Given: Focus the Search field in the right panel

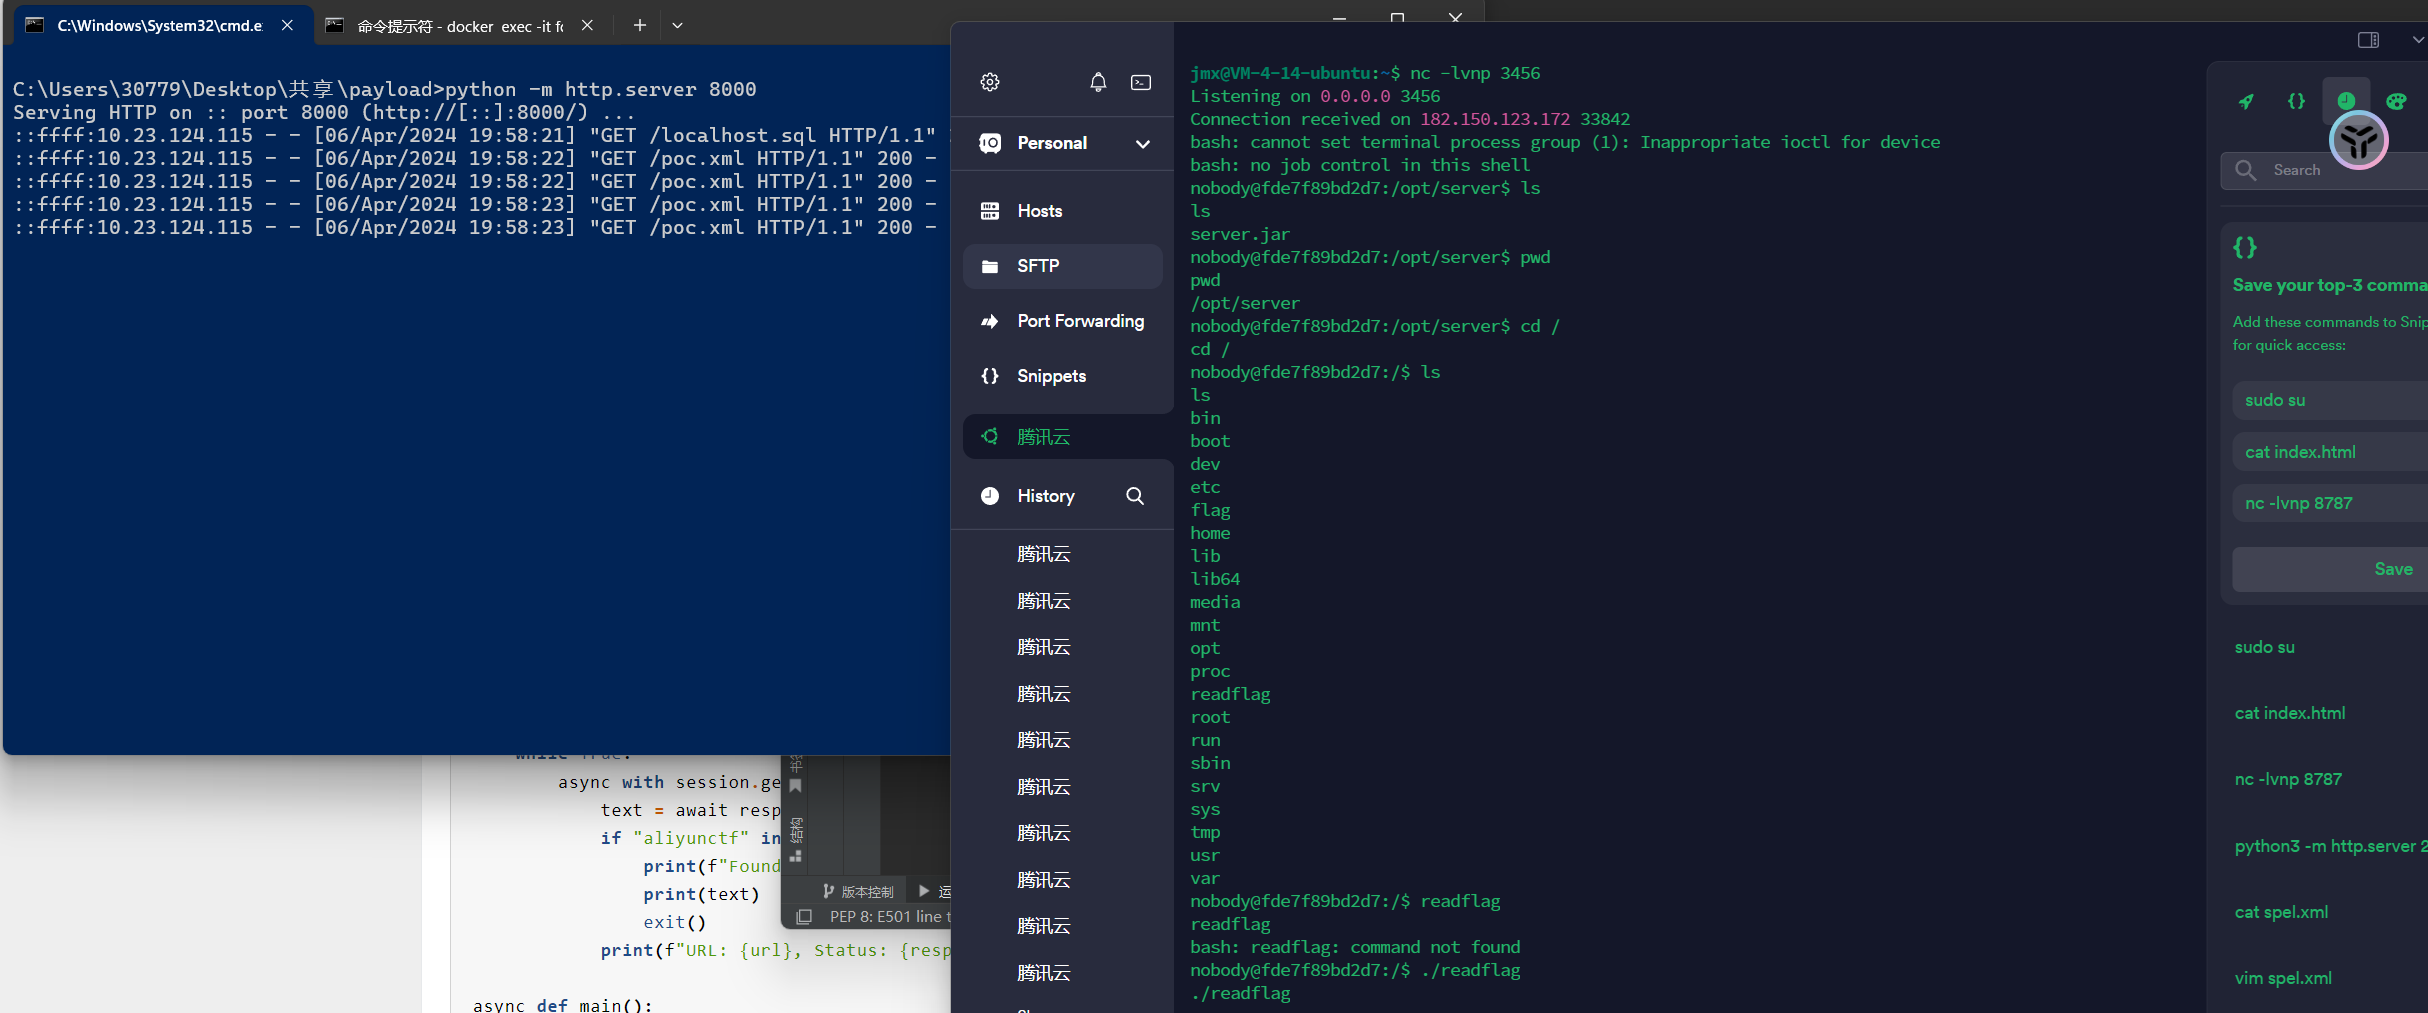Looking at the screenshot, I should (x=2324, y=170).
